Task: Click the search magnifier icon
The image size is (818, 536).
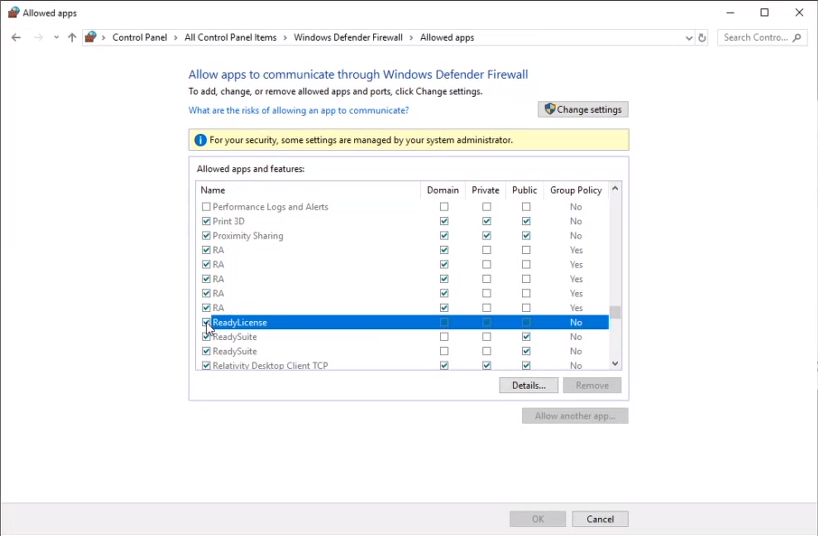Action: [x=797, y=38]
